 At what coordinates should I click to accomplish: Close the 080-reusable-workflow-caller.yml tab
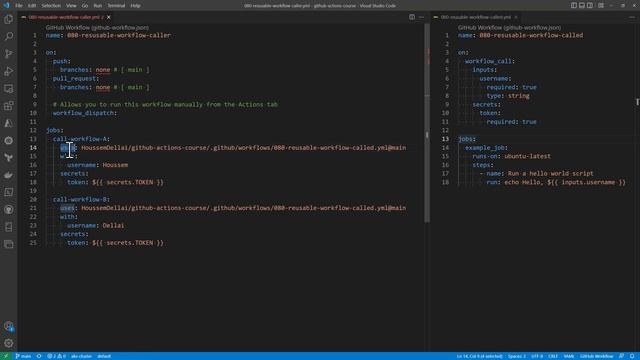pos(109,17)
